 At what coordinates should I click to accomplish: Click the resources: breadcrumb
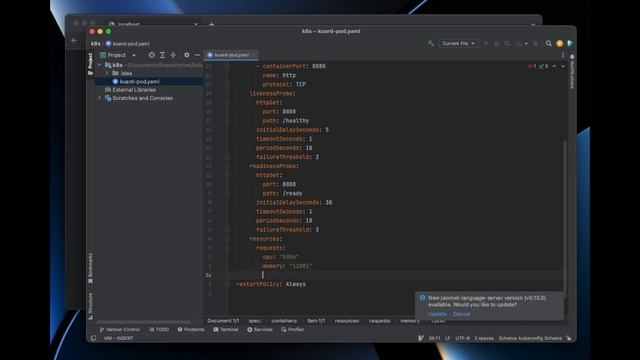pos(347,321)
